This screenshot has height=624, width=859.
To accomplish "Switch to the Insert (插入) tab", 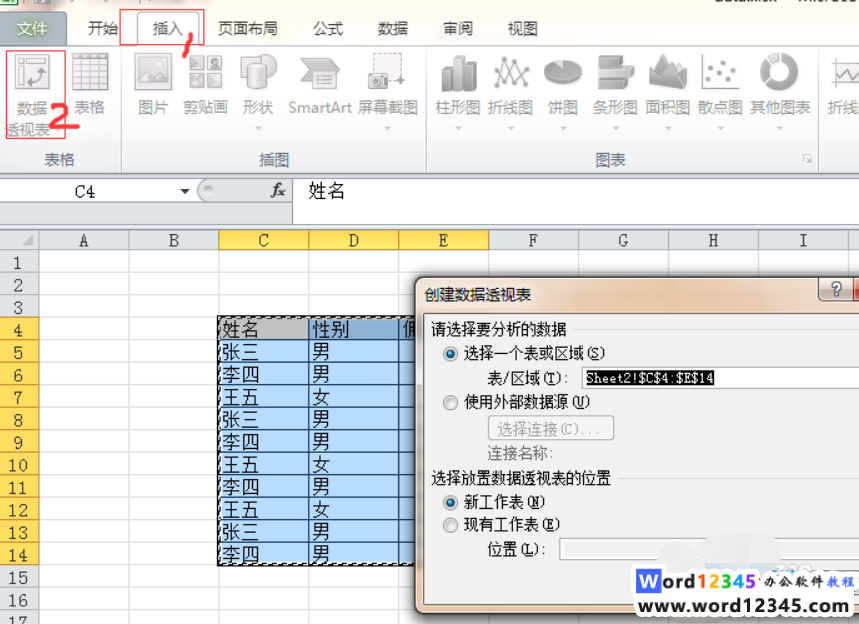I will [167, 28].
